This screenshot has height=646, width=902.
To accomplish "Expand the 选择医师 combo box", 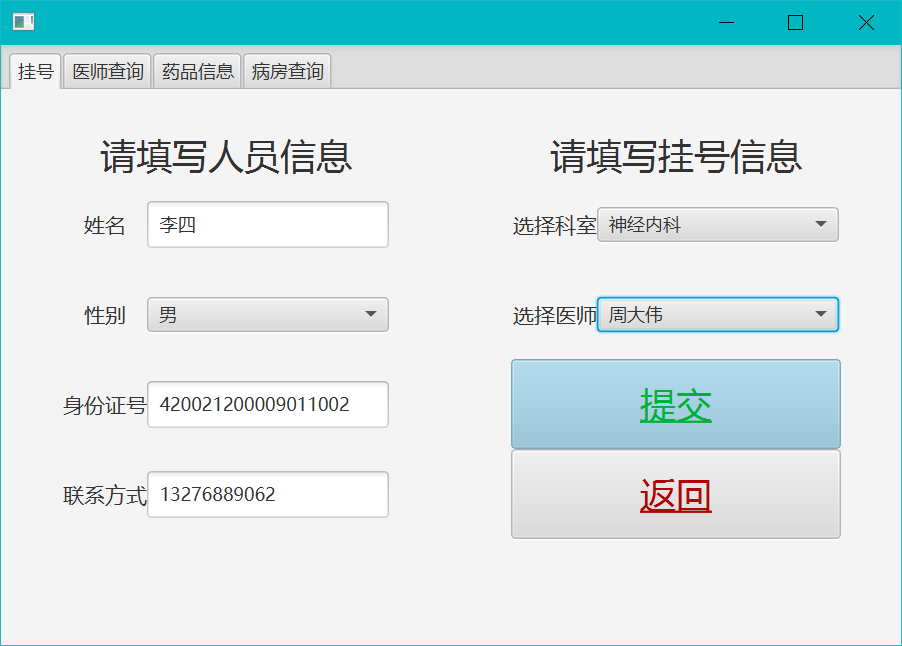I will pyautogui.click(x=717, y=315).
